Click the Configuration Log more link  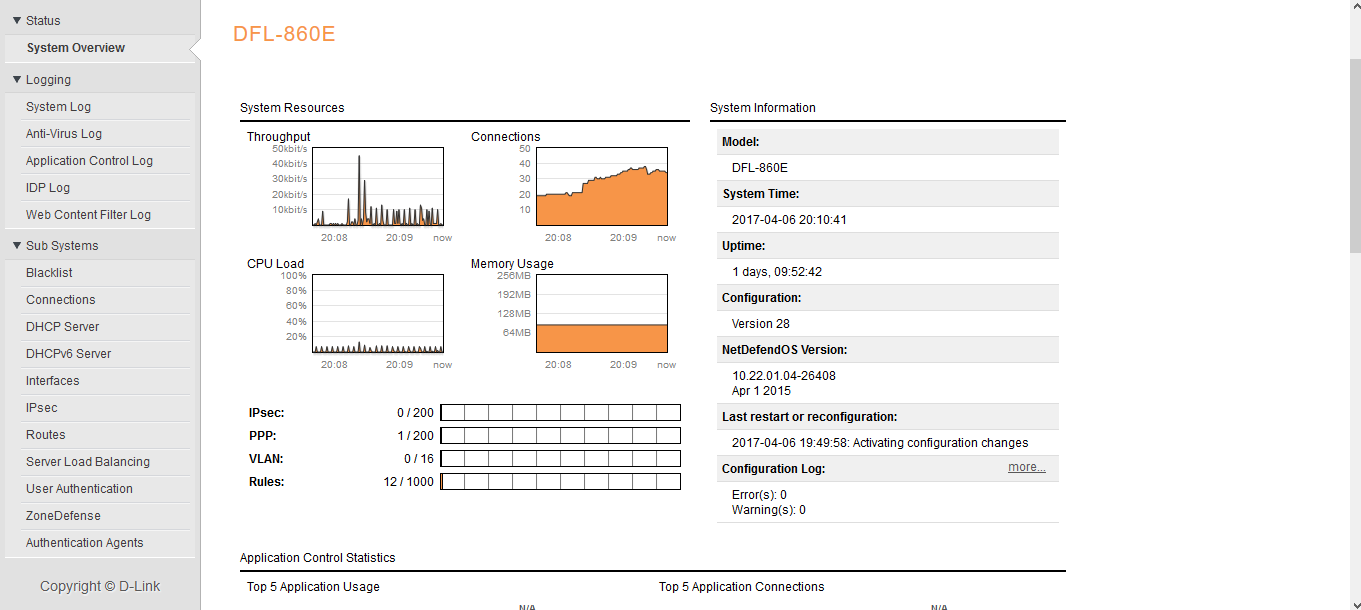1027,467
